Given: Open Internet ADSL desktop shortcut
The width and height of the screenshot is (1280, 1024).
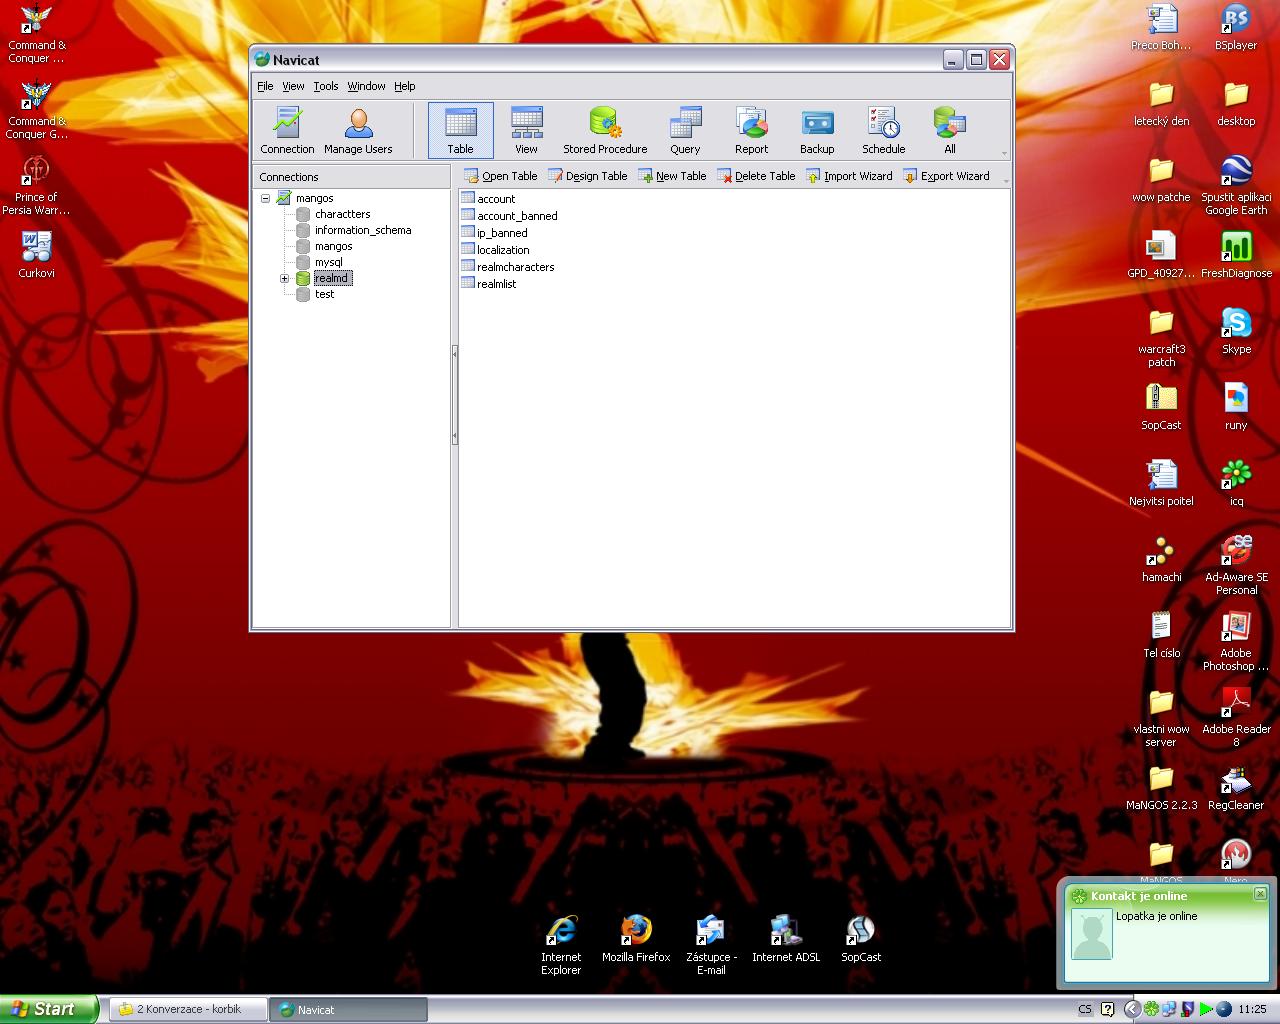Looking at the screenshot, I should click(786, 939).
